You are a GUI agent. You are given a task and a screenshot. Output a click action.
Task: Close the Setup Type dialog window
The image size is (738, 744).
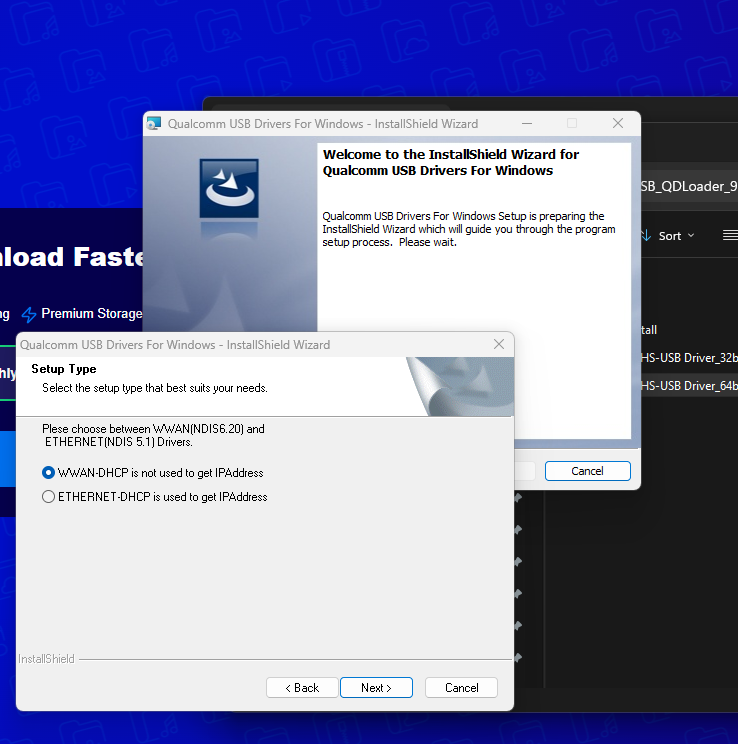pos(499,344)
